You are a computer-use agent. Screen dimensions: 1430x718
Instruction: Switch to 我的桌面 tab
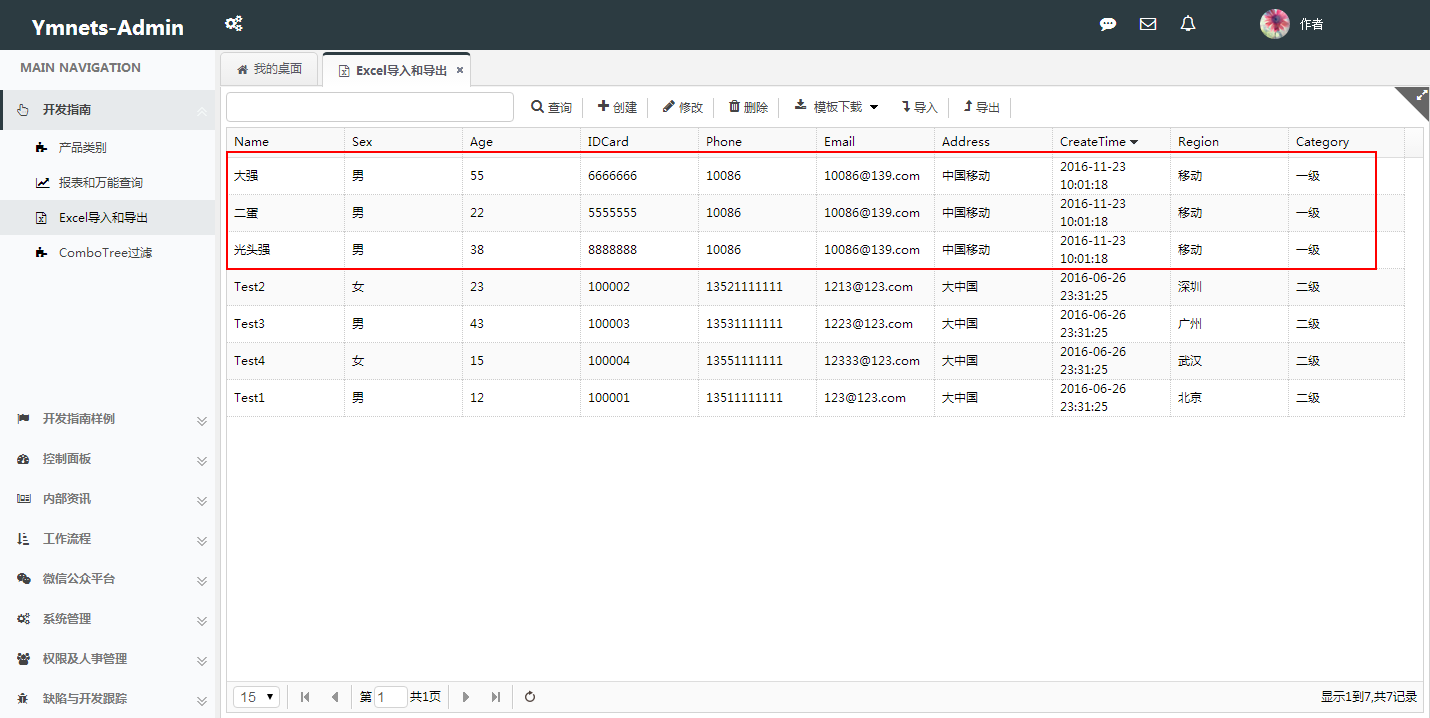click(270, 69)
